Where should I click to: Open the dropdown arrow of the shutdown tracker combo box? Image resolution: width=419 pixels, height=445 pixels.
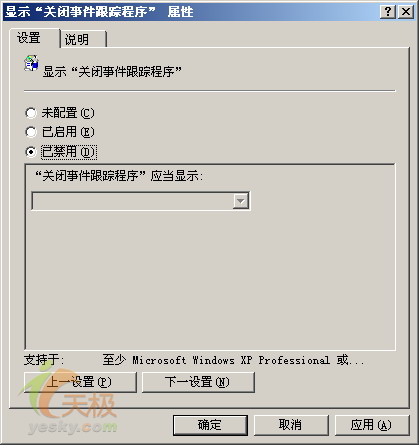241,201
